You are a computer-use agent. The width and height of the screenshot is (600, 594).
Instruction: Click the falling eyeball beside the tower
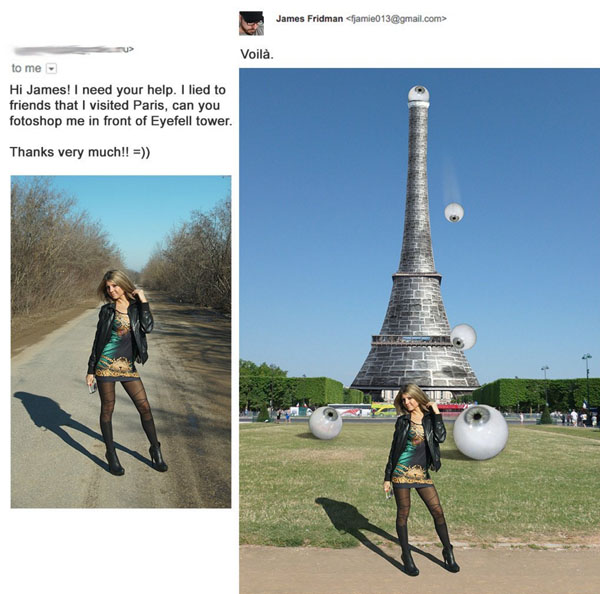pyautogui.click(x=454, y=212)
